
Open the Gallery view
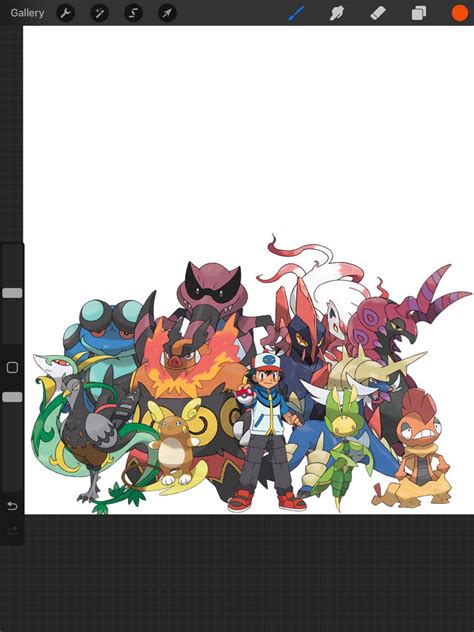pos(27,13)
